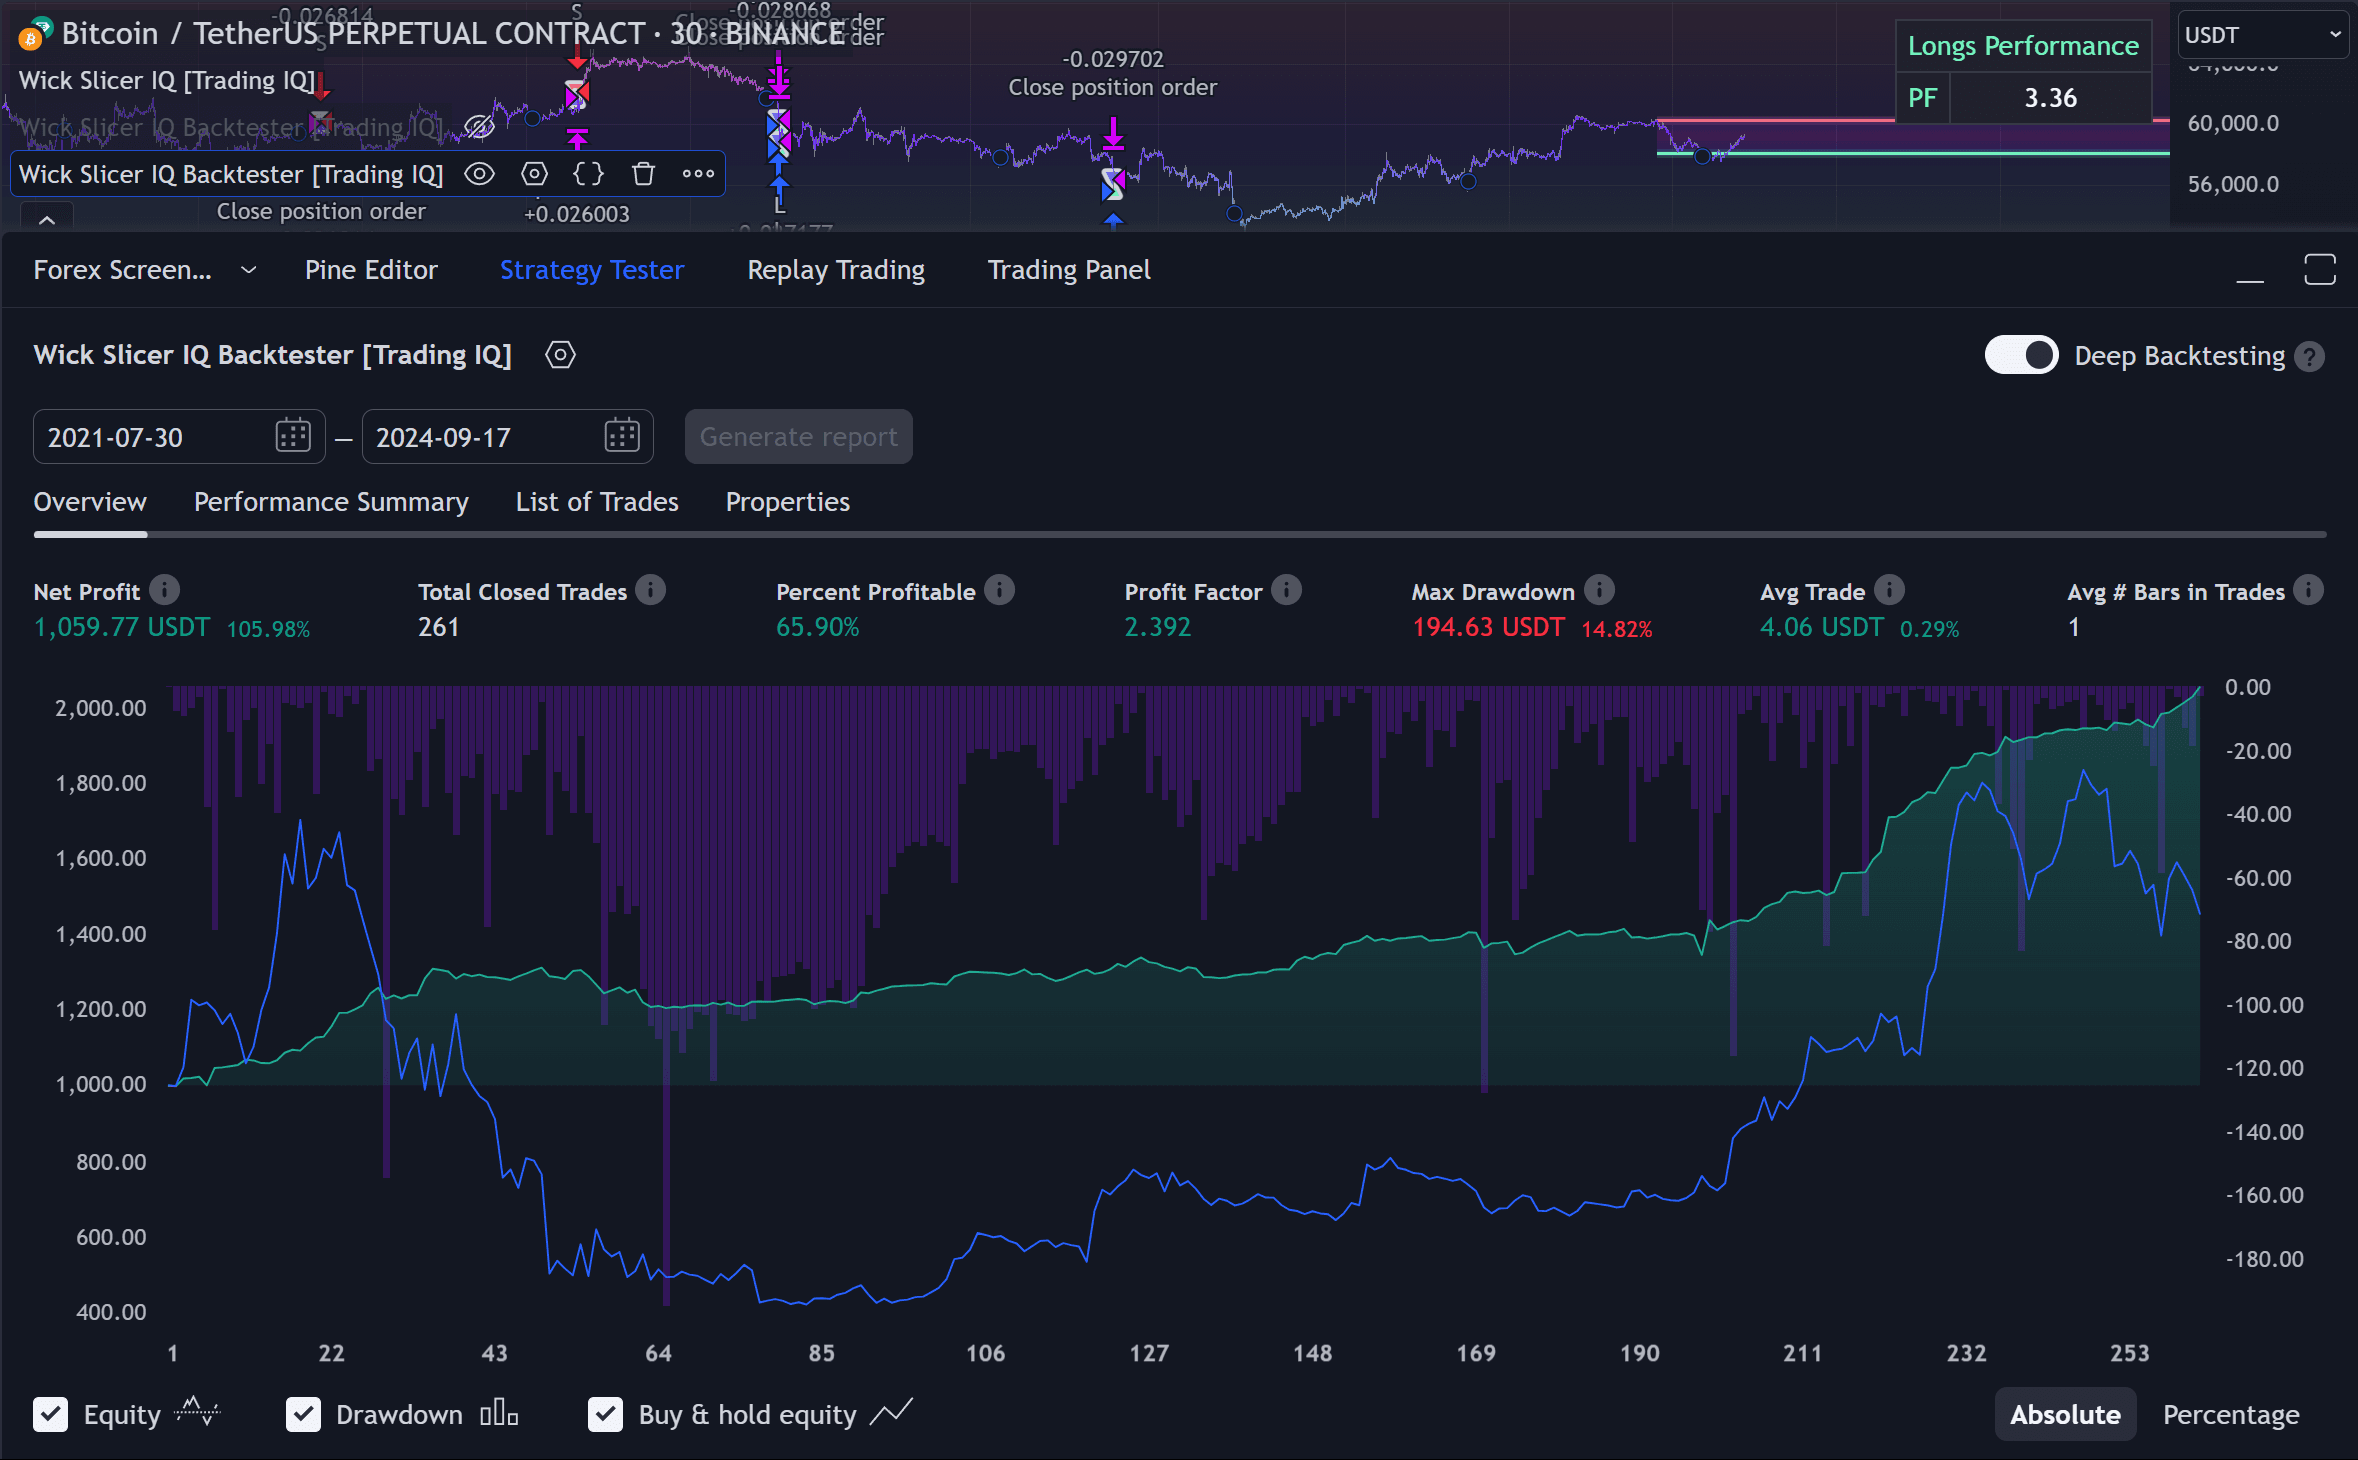Show info for Max Drawdown
The height and width of the screenshot is (1460, 2358).
pos(1599,591)
